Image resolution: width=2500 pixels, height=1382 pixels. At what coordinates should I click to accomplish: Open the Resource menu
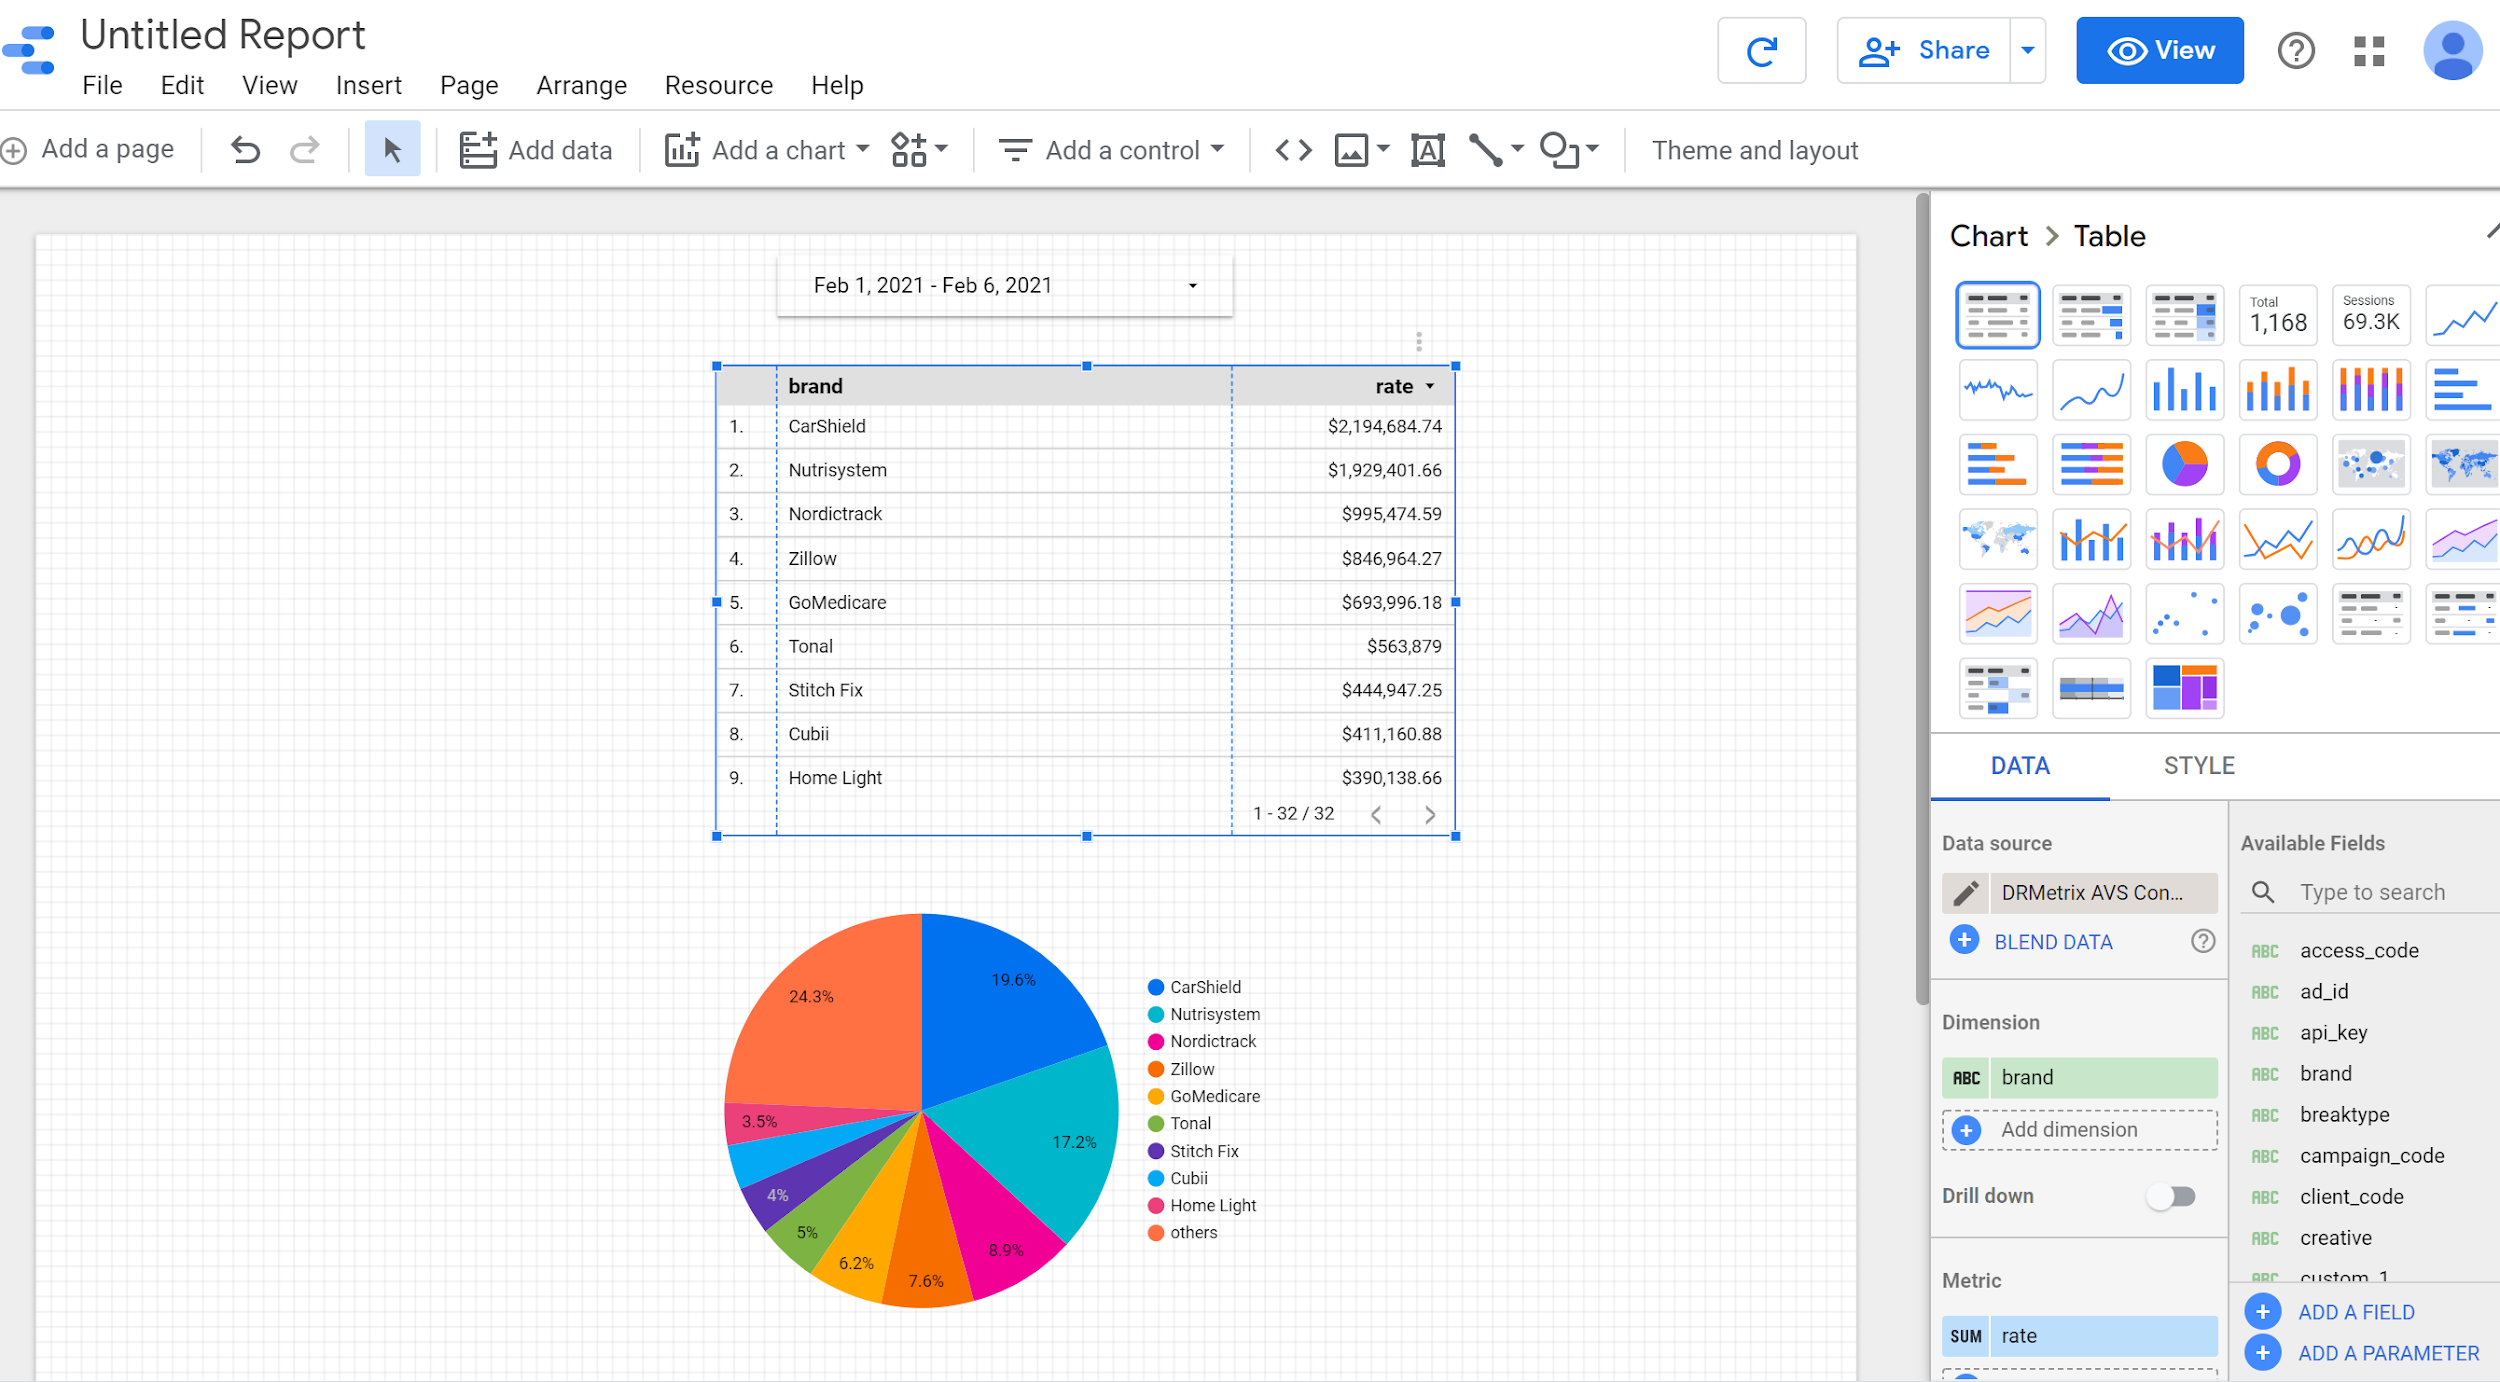[x=718, y=85]
